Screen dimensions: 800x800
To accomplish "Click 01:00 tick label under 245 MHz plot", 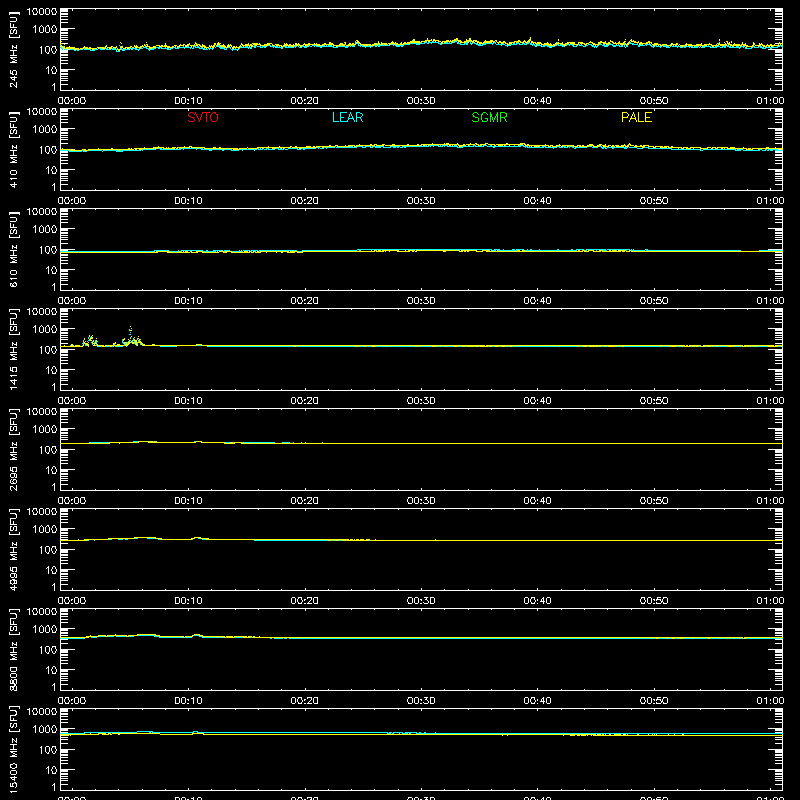I will [770, 101].
